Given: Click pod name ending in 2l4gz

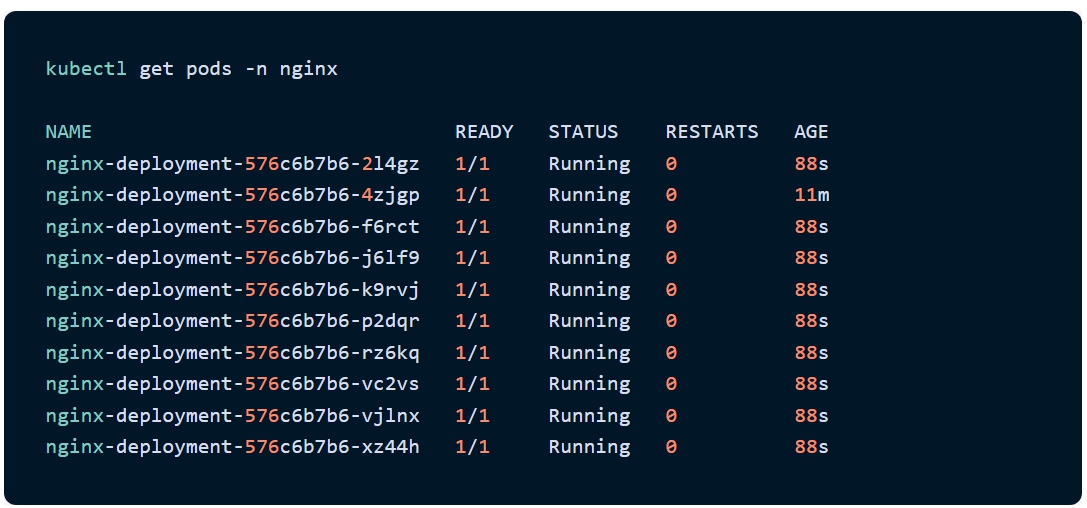Looking at the screenshot, I should [232, 163].
